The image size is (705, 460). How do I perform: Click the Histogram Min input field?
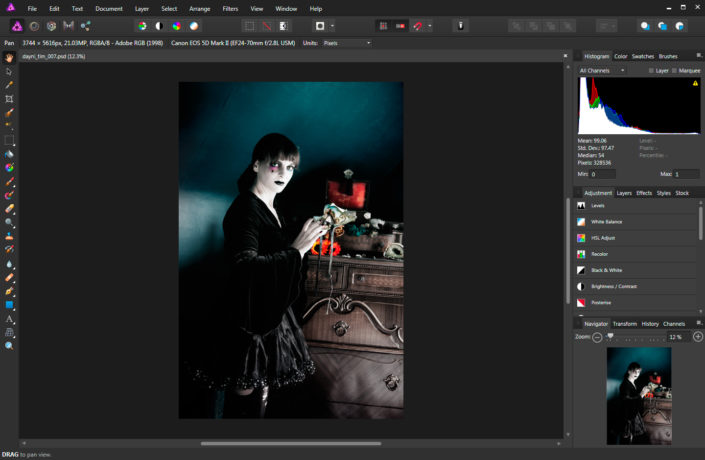[x=603, y=174]
